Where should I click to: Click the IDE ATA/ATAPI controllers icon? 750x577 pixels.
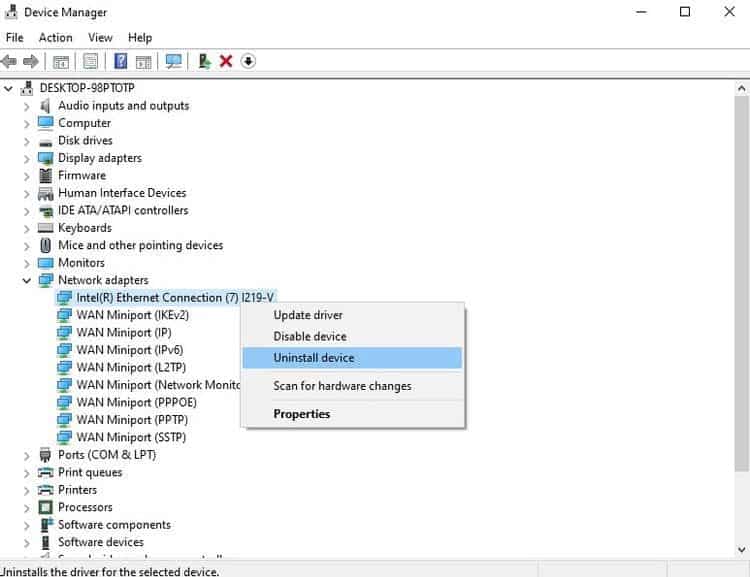[45, 211]
